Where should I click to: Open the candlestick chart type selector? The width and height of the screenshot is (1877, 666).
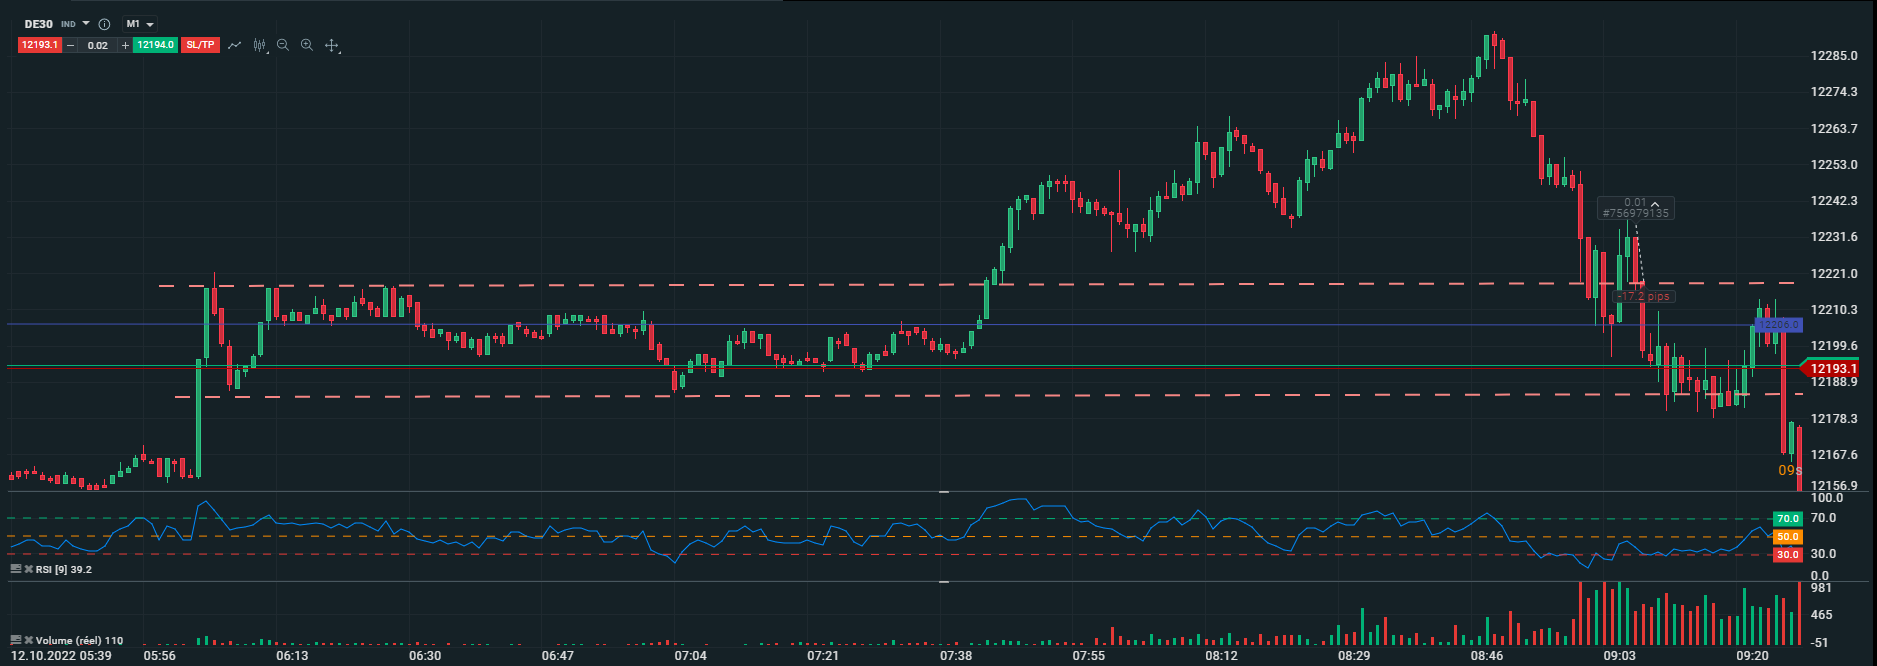tap(260, 45)
